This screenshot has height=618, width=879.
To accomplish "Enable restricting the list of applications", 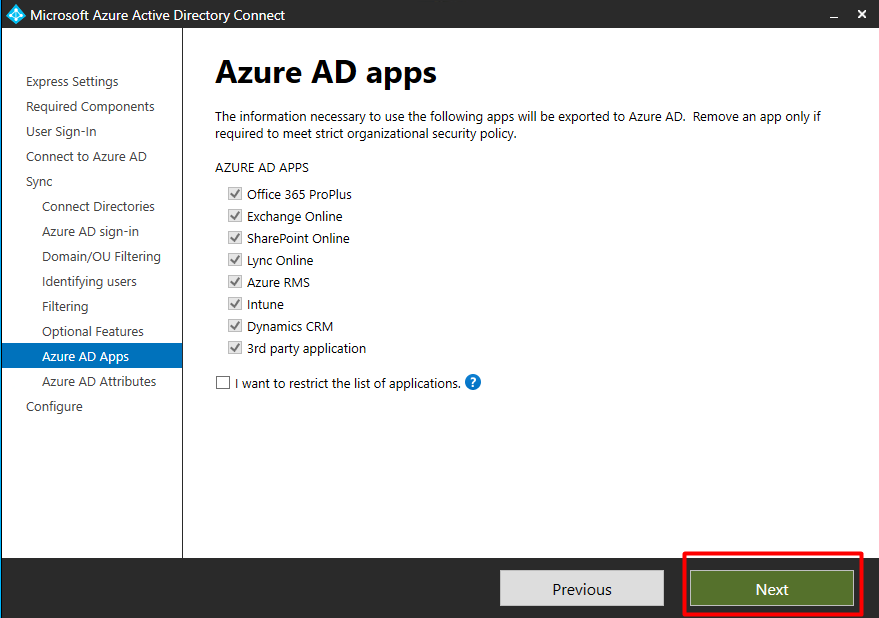I will click(223, 383).
